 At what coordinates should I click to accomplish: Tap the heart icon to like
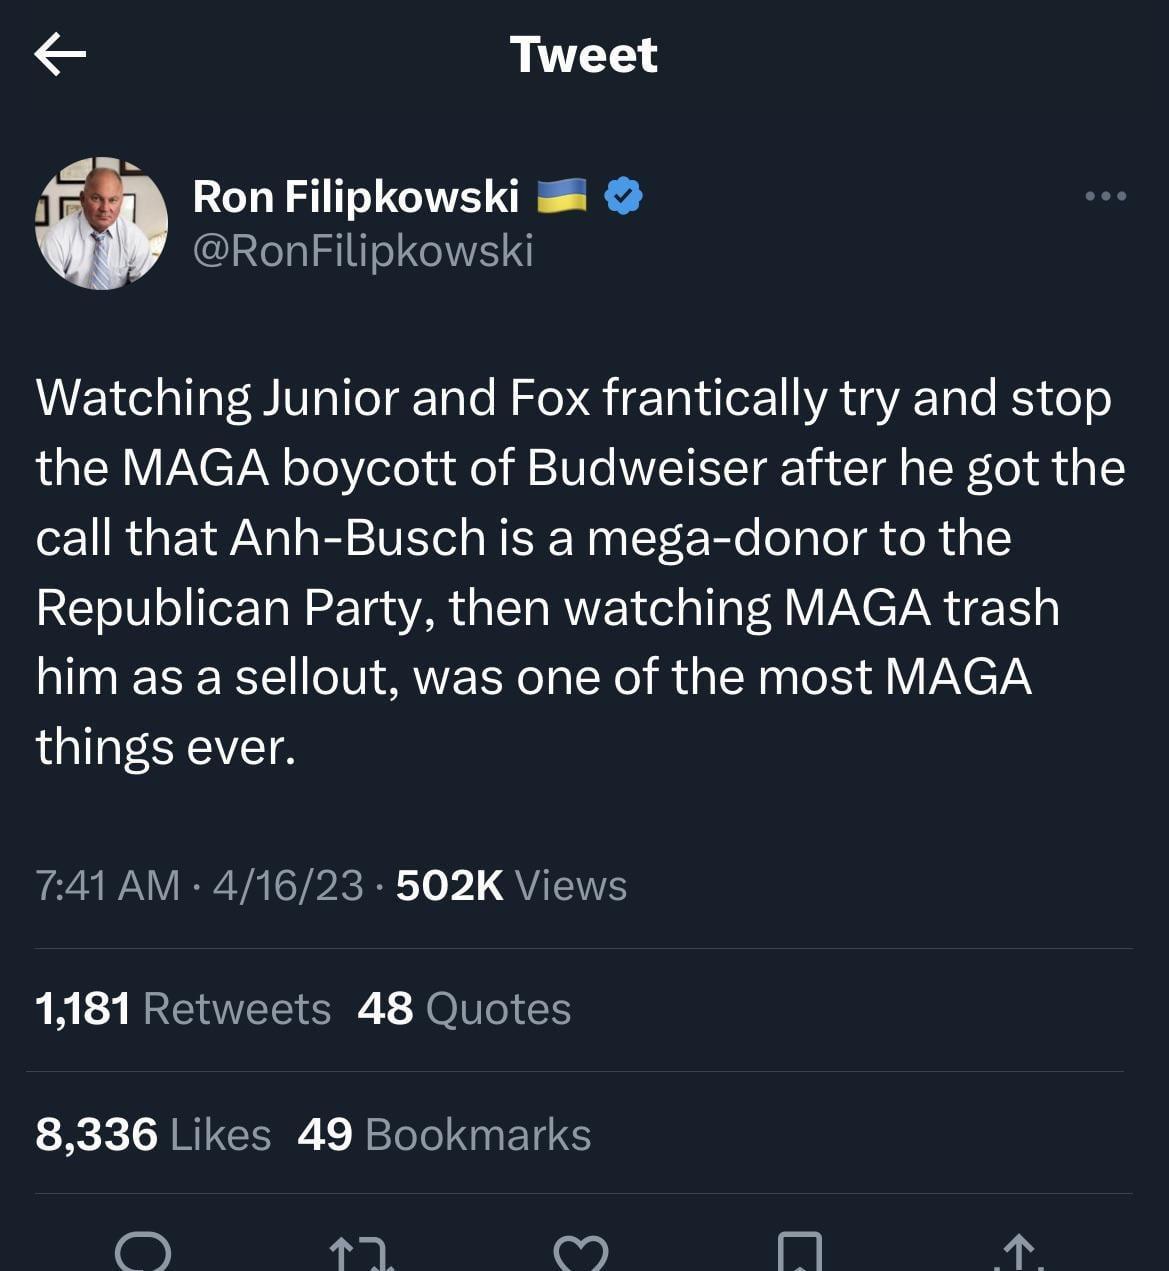pos(584,1252)
